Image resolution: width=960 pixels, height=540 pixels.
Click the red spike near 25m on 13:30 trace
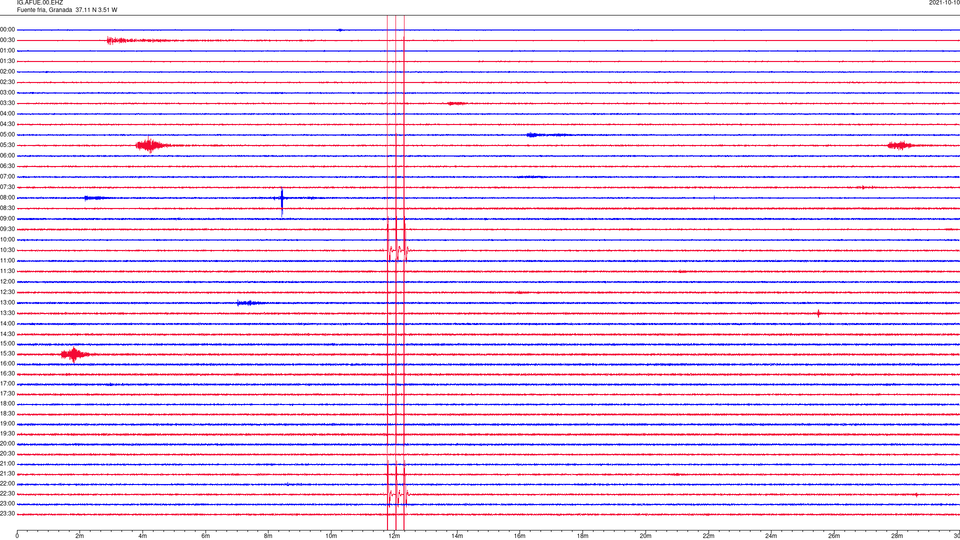point(819,313)
